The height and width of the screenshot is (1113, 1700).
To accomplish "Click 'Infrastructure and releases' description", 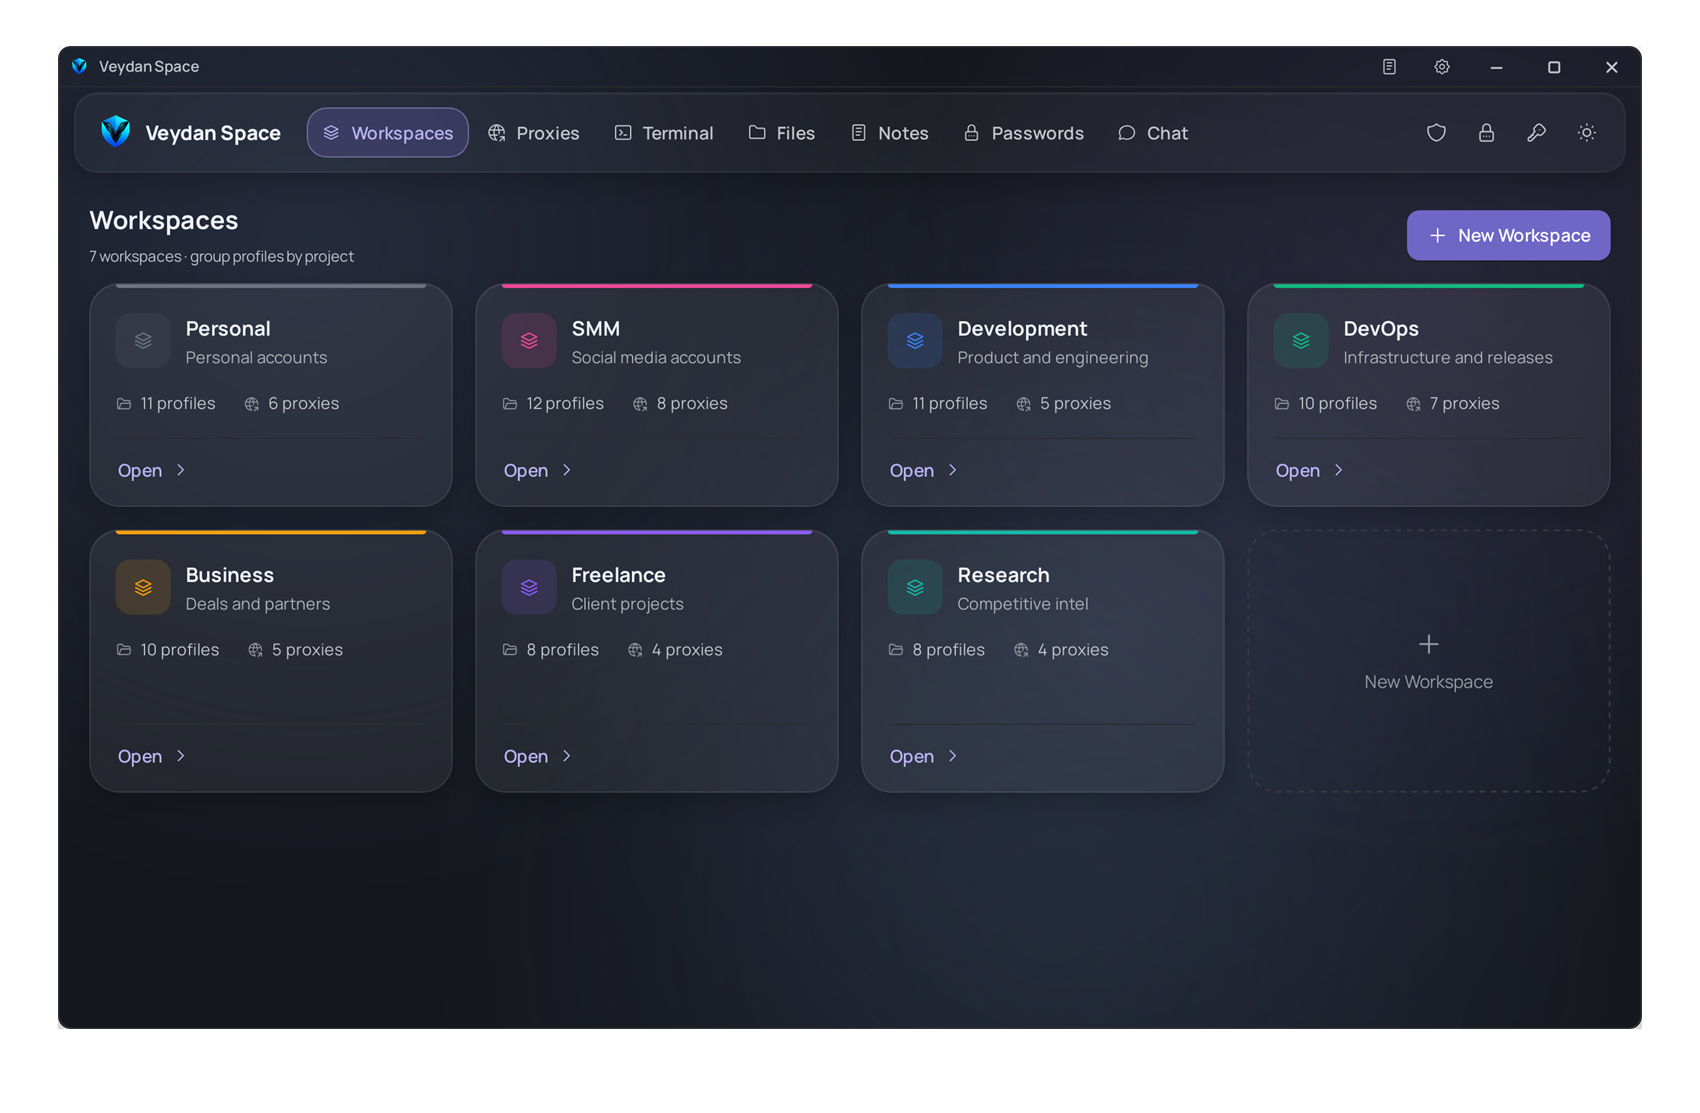I will coord(1447,357).
